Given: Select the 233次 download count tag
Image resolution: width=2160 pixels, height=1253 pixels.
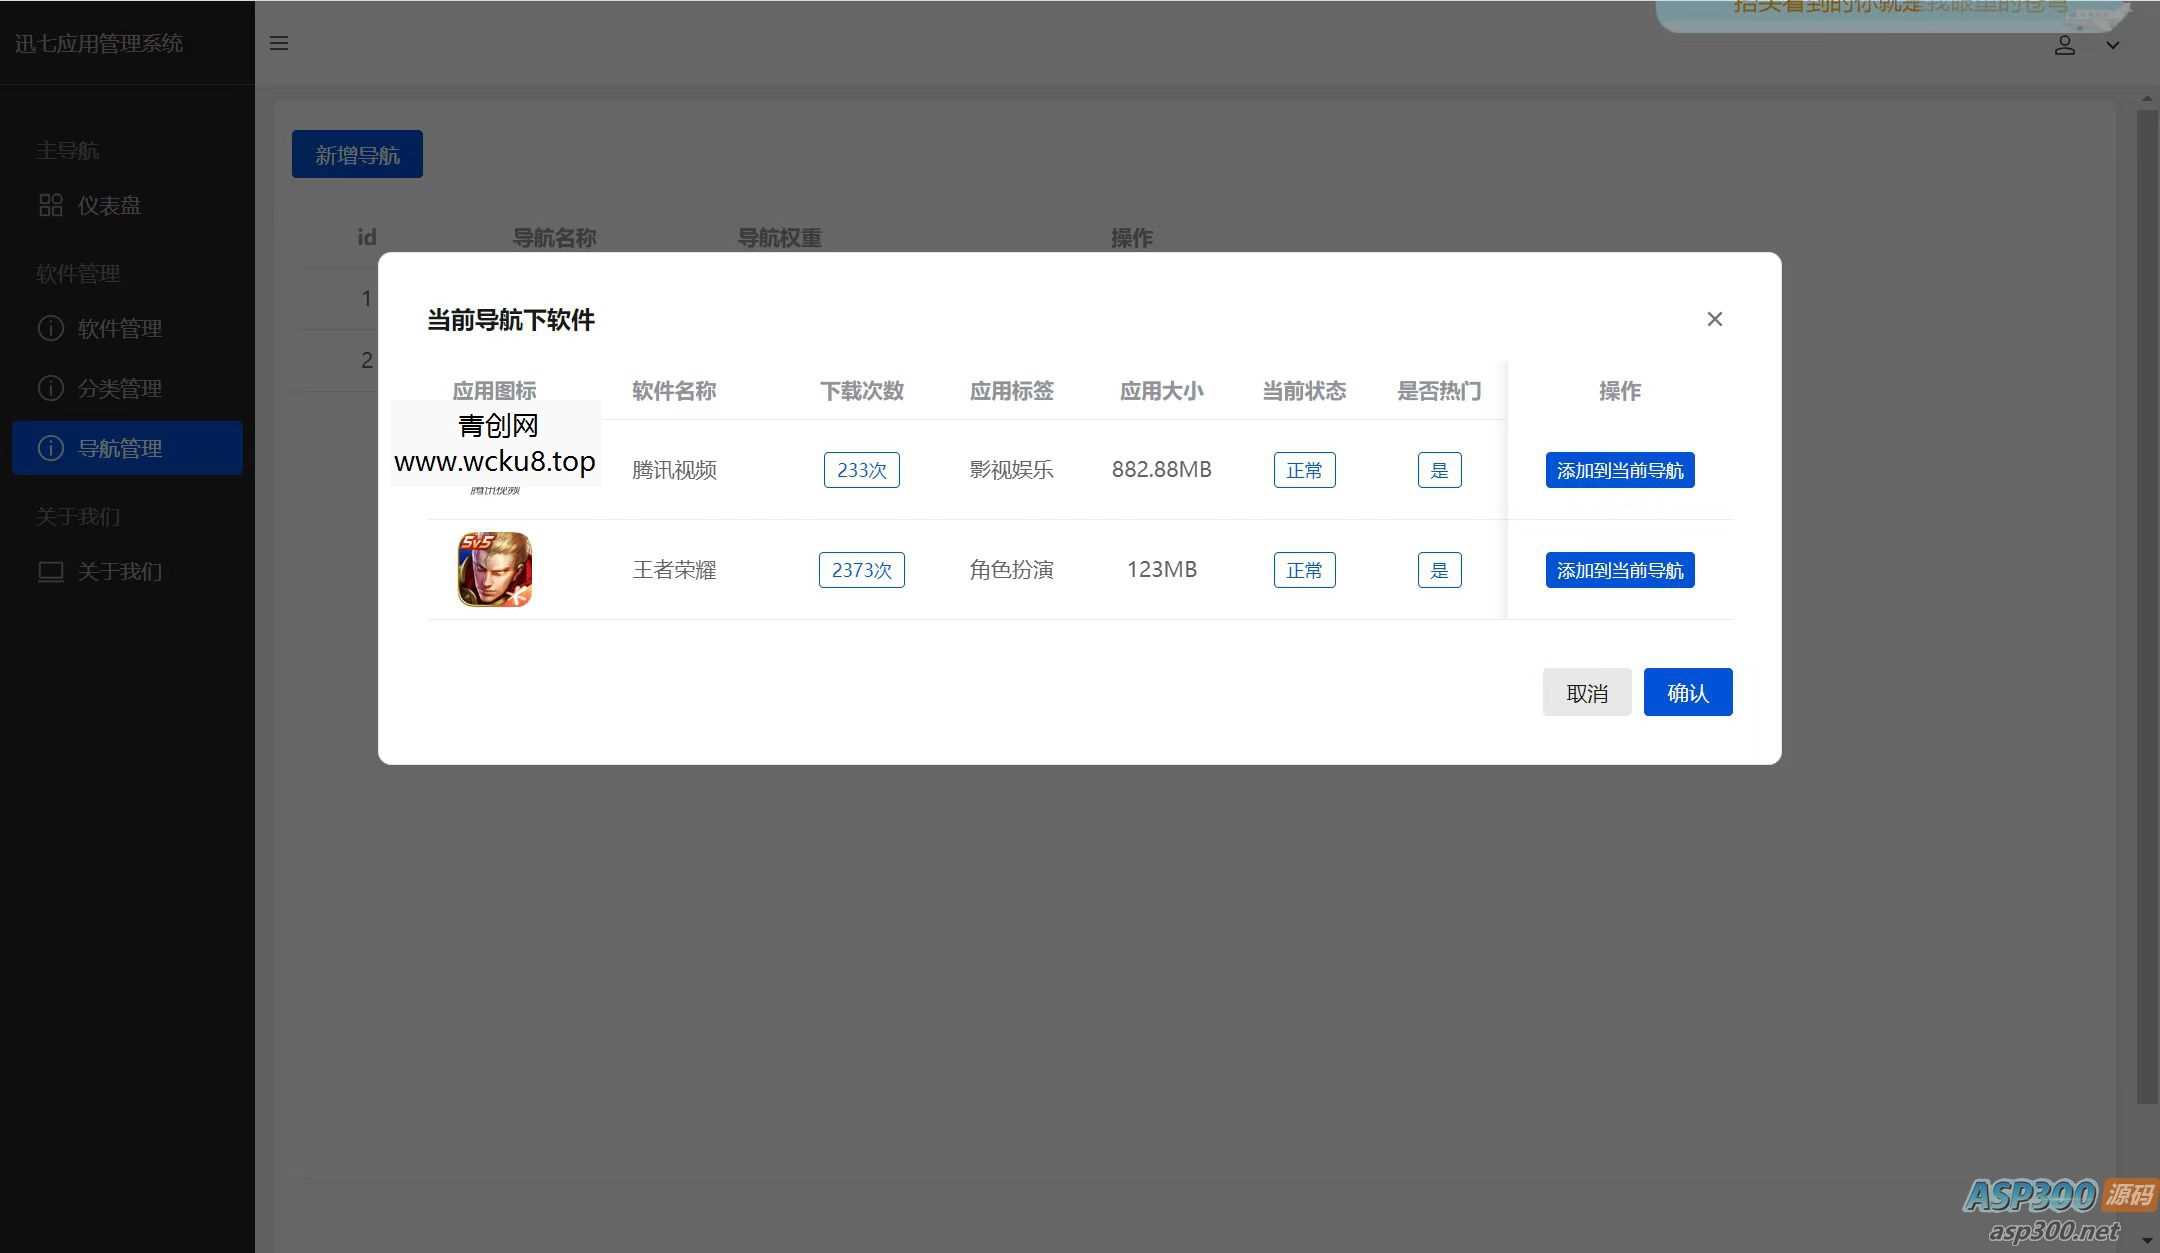Looking at the screenshot, I should click(861, 470).
